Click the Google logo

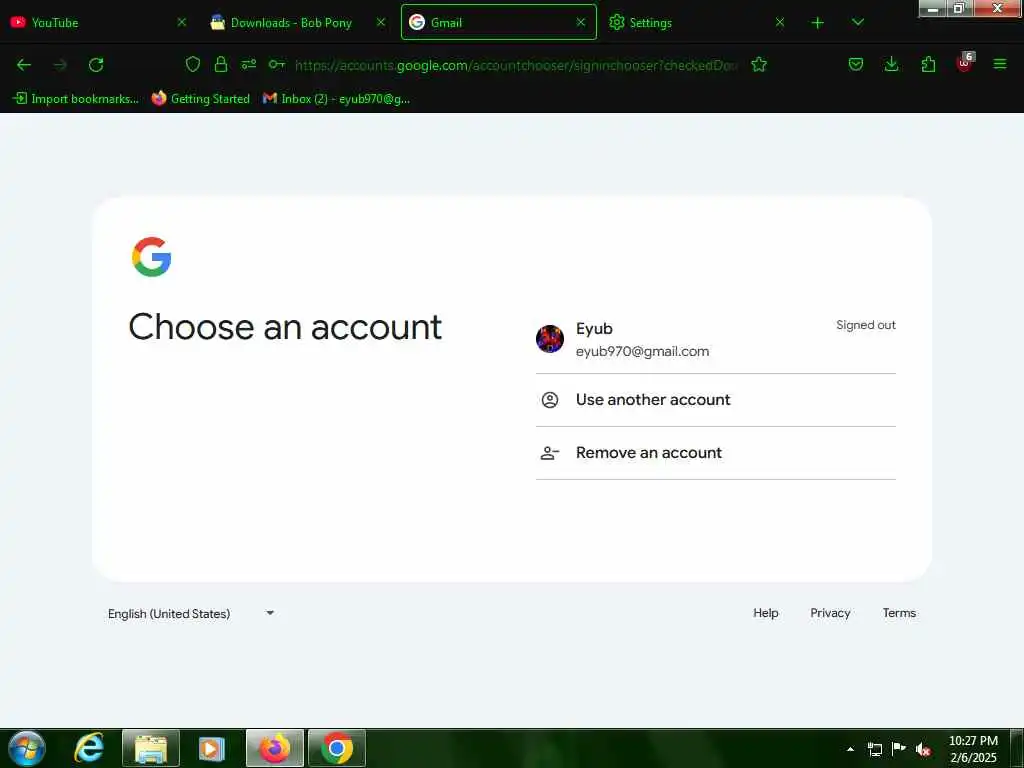(x=152, y=257)
